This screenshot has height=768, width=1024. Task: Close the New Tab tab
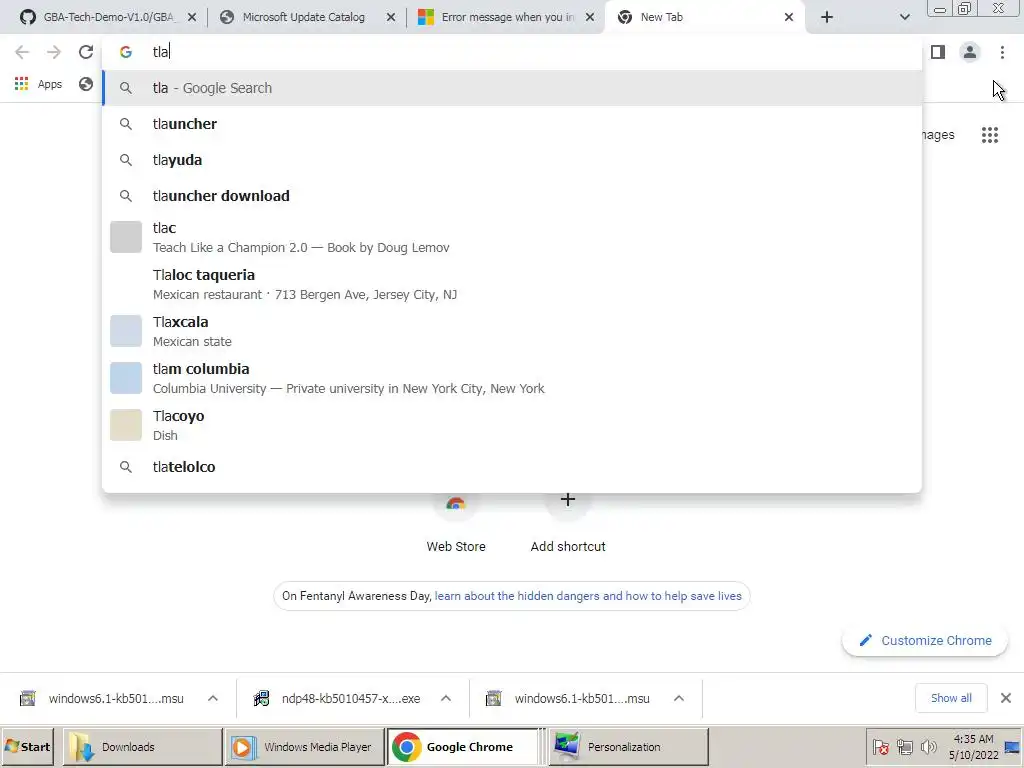pos(789,18)
